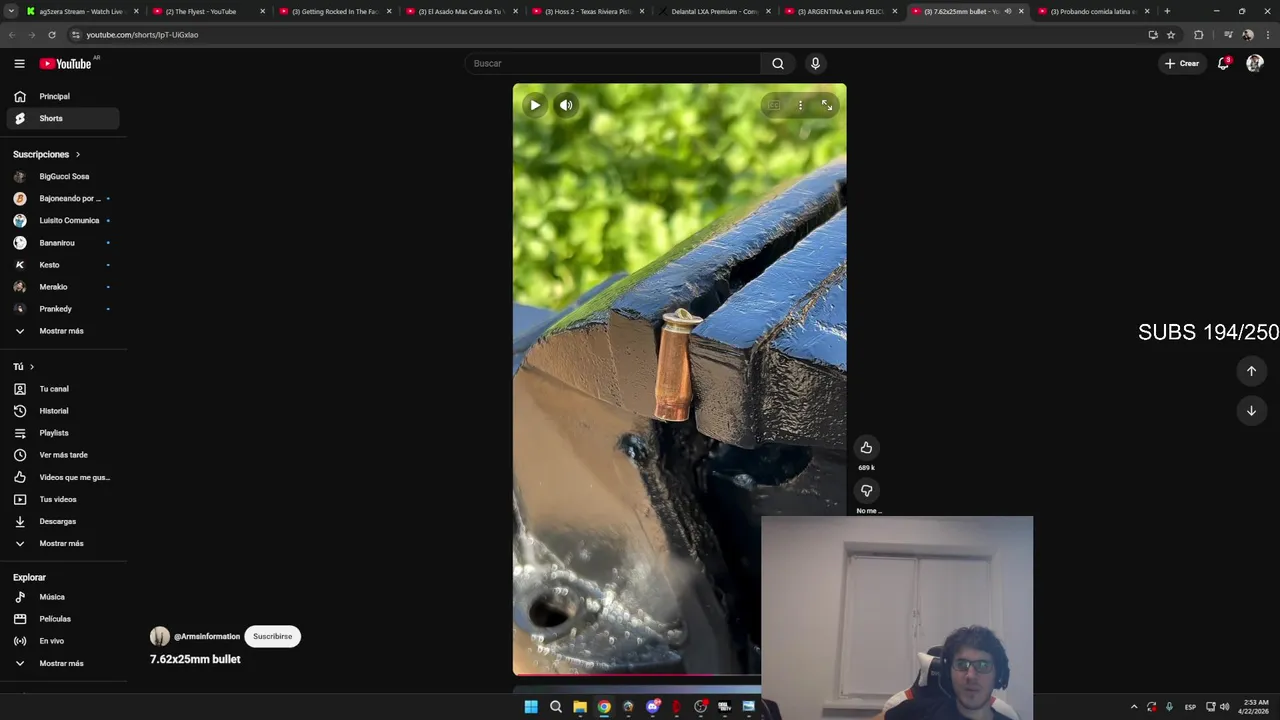Open Windows Start menu

coord(531,707)
